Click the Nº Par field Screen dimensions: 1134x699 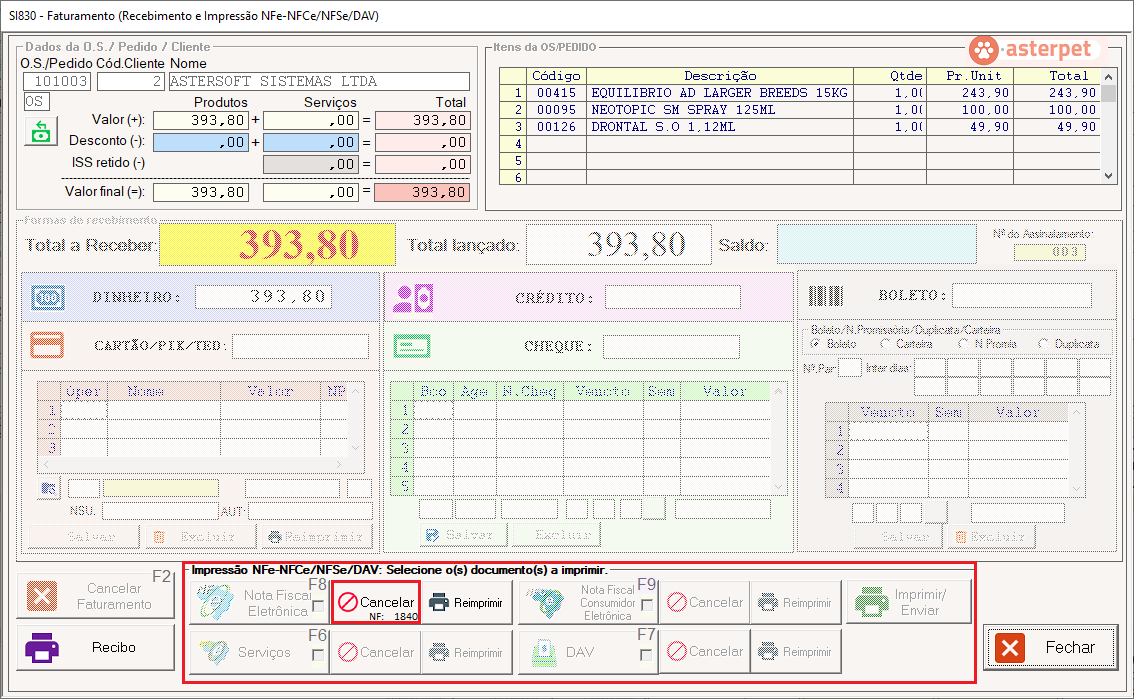click(x=850, y=368)
